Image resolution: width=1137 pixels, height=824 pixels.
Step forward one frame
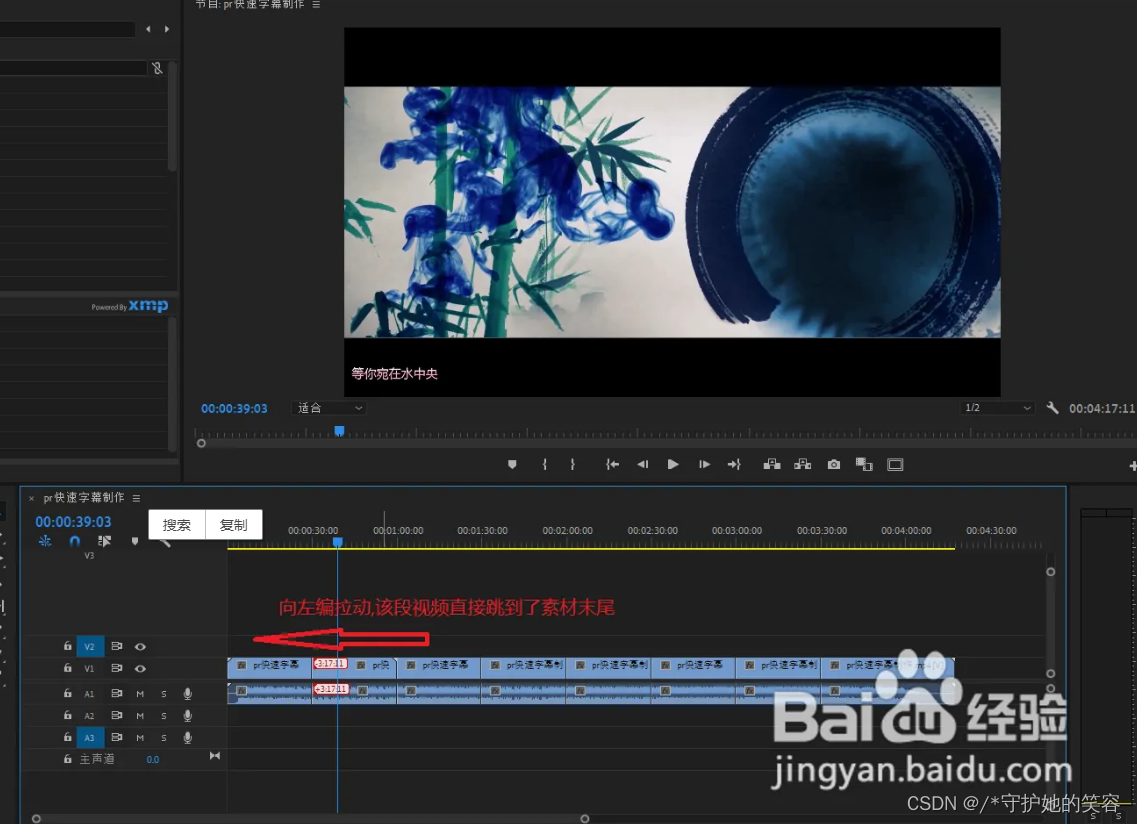[x=704, y=464]
